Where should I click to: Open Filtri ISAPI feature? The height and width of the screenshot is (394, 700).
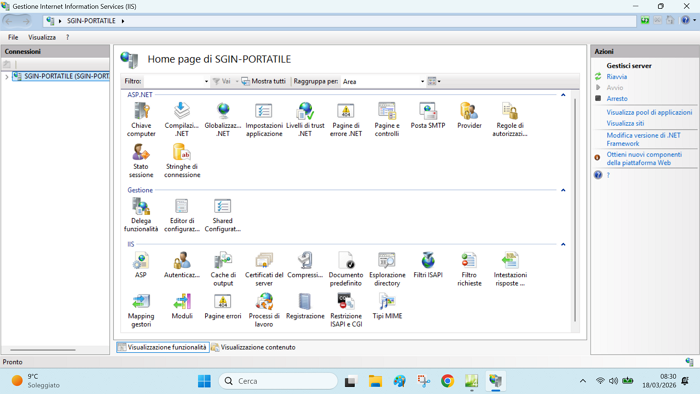[428, 265]
